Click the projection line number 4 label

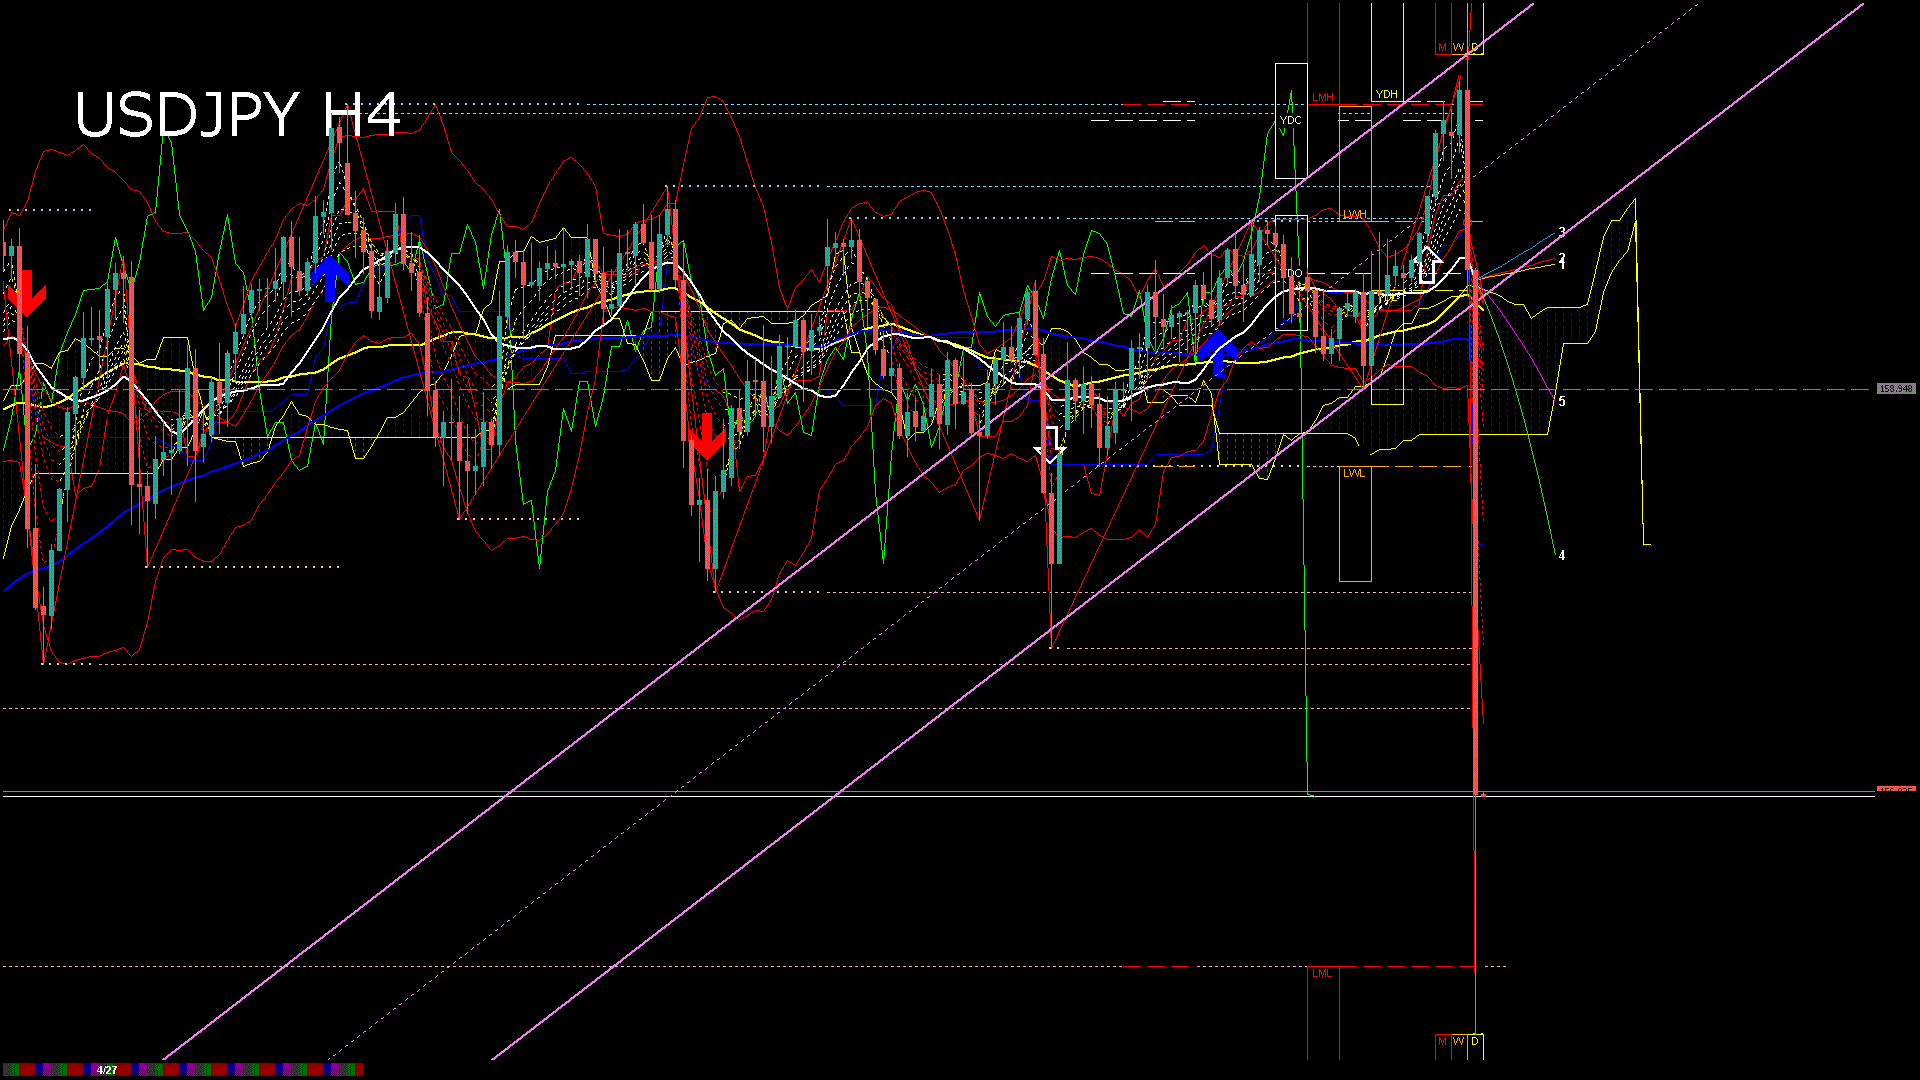tap(1562, 556)
